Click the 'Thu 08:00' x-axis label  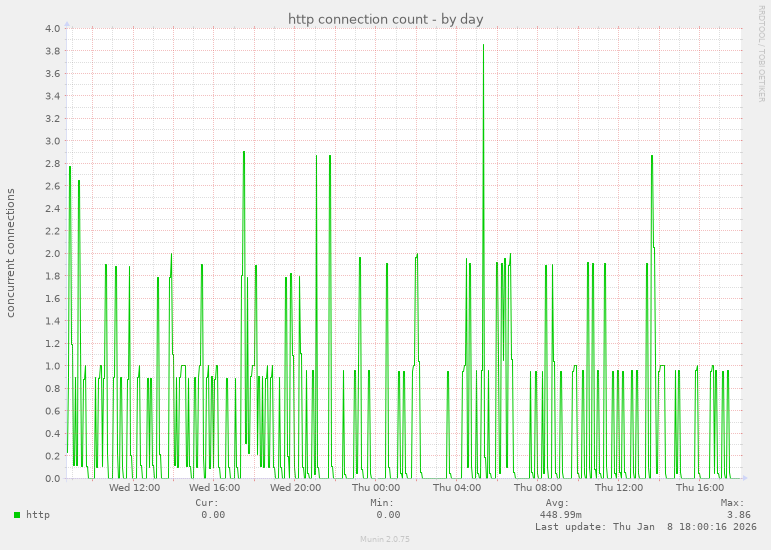pos(538,488)
